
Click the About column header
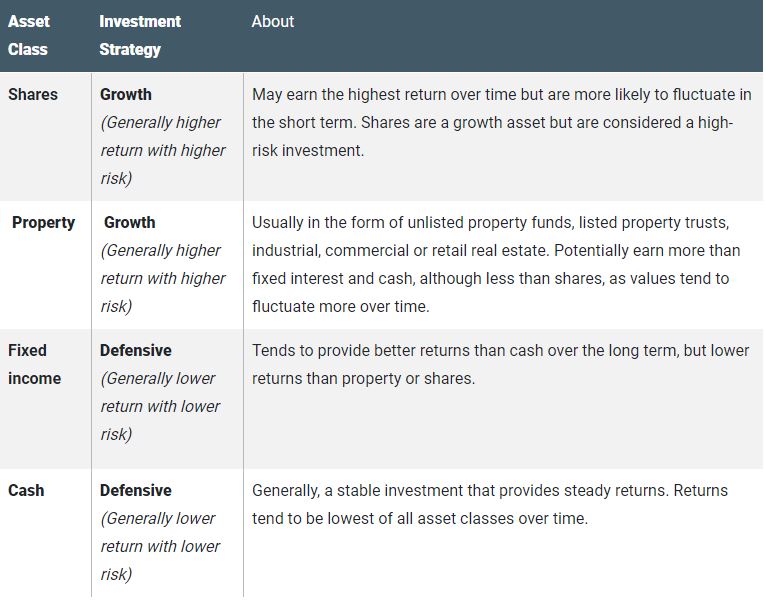tap(273, 21)
